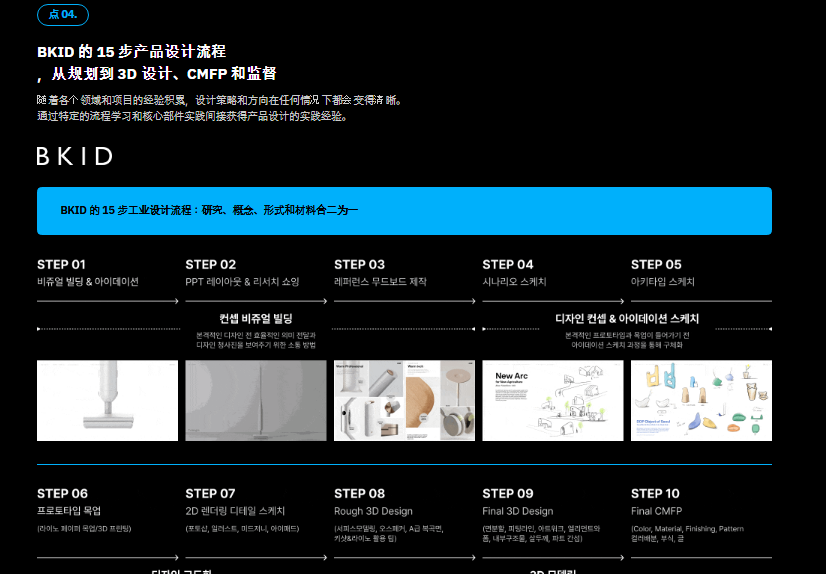The image size is (826, 574).
Task: Select the STEP 05 heading
Action: 656,264
